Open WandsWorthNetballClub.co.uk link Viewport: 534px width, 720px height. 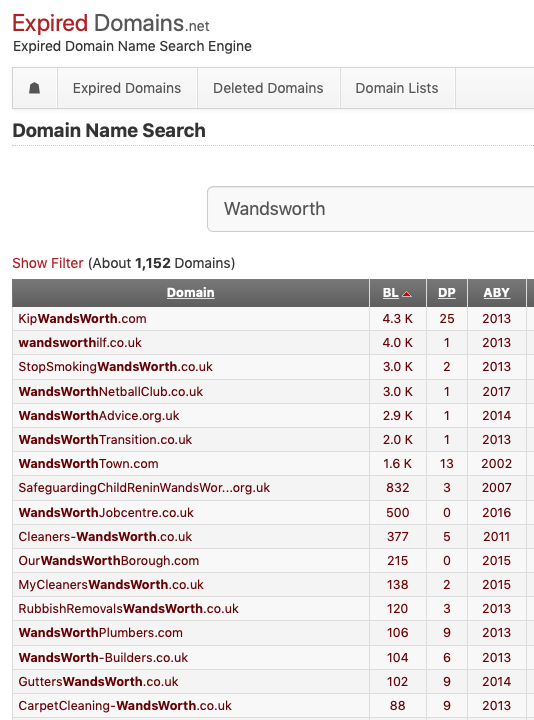click(111, 392)
